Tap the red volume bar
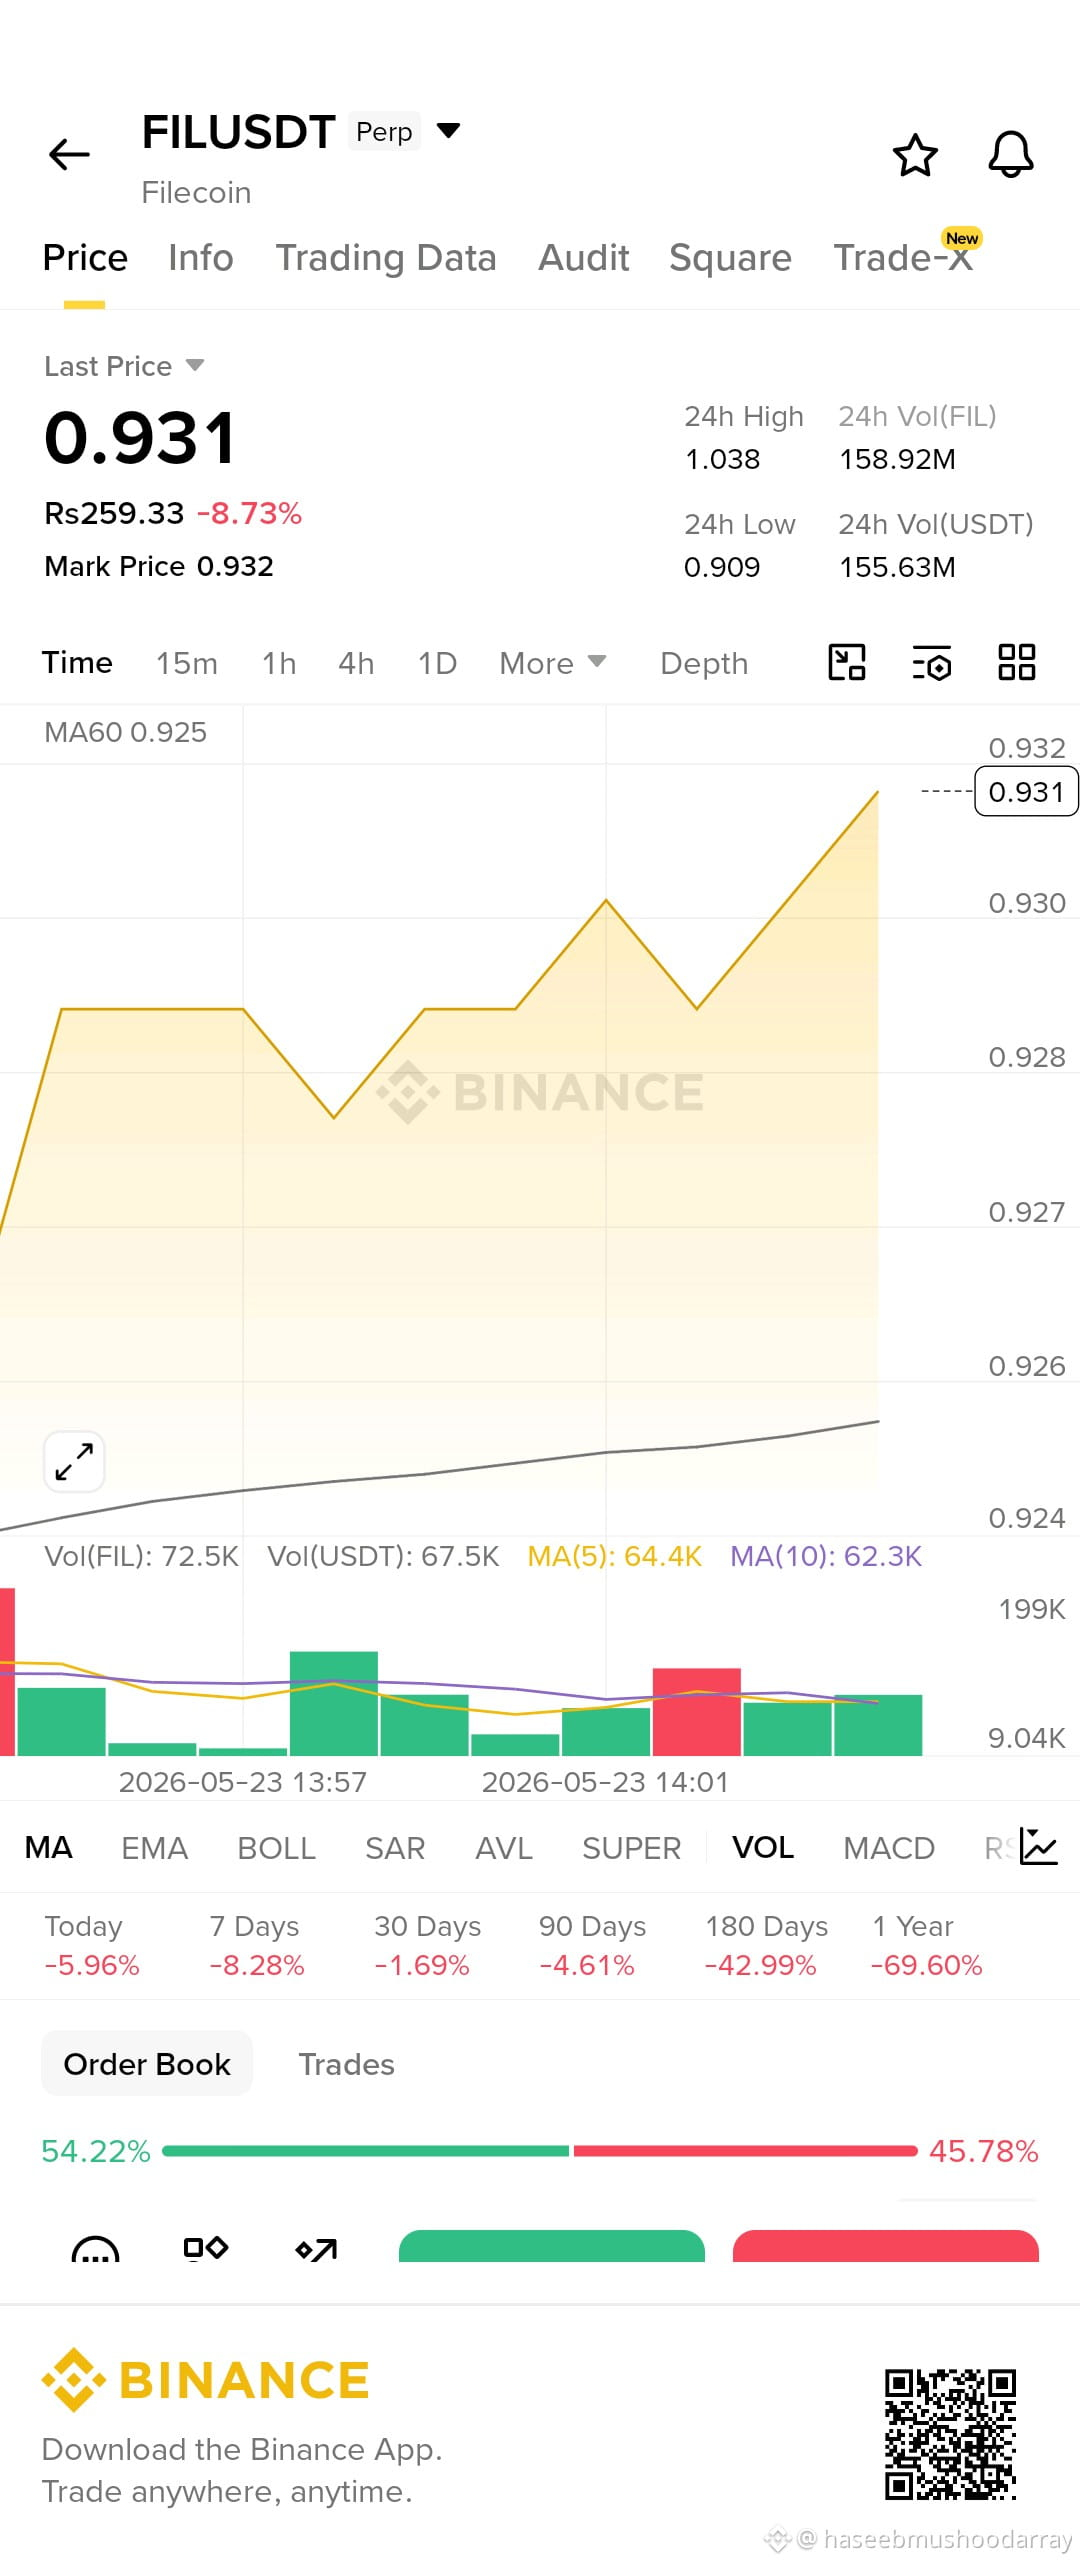 pos(696,1711)
